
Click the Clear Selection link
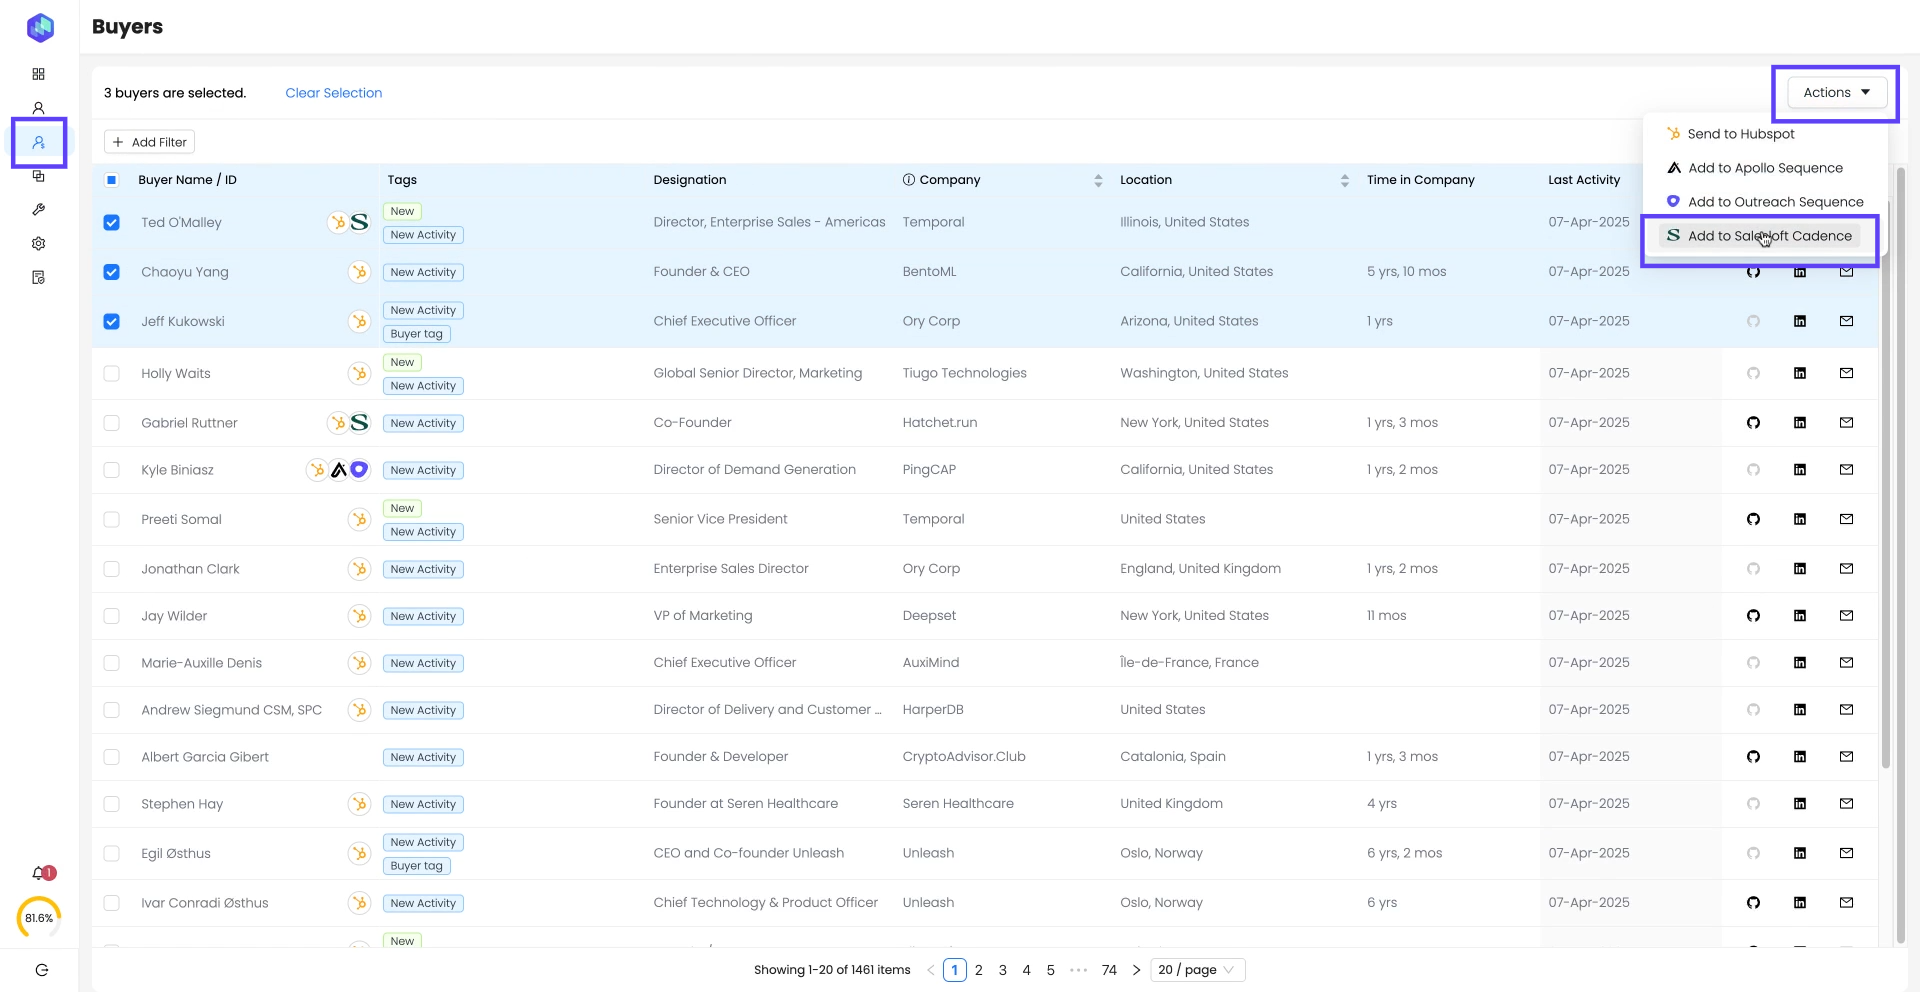pyautogui.click(x=333, y=93)
